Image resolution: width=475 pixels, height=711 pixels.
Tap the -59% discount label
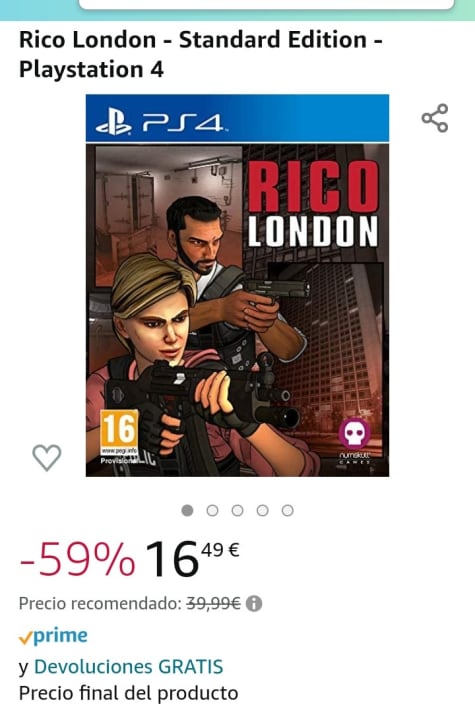pos(77,560)
